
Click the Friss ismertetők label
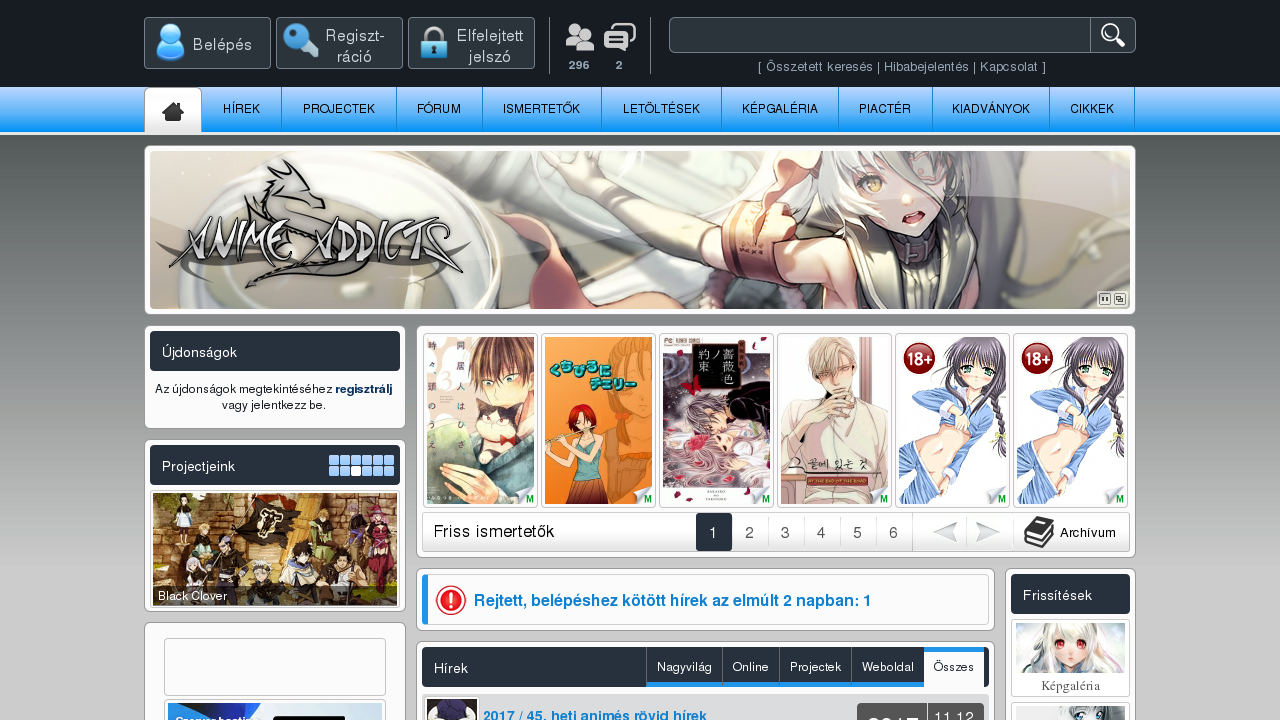click(494, 532)
